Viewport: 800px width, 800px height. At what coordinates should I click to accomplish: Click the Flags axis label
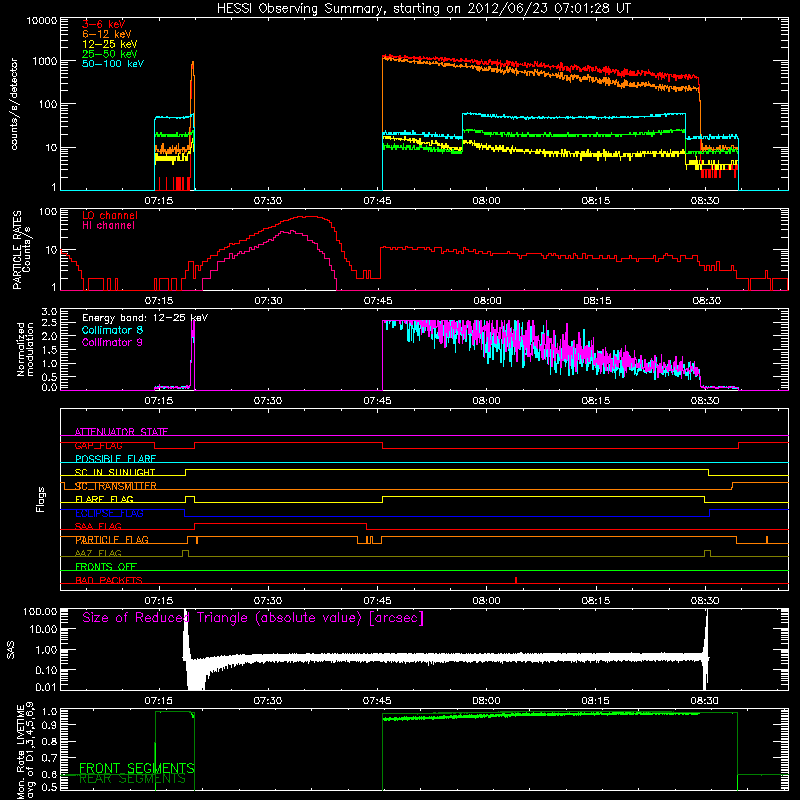tap(40, 499)
